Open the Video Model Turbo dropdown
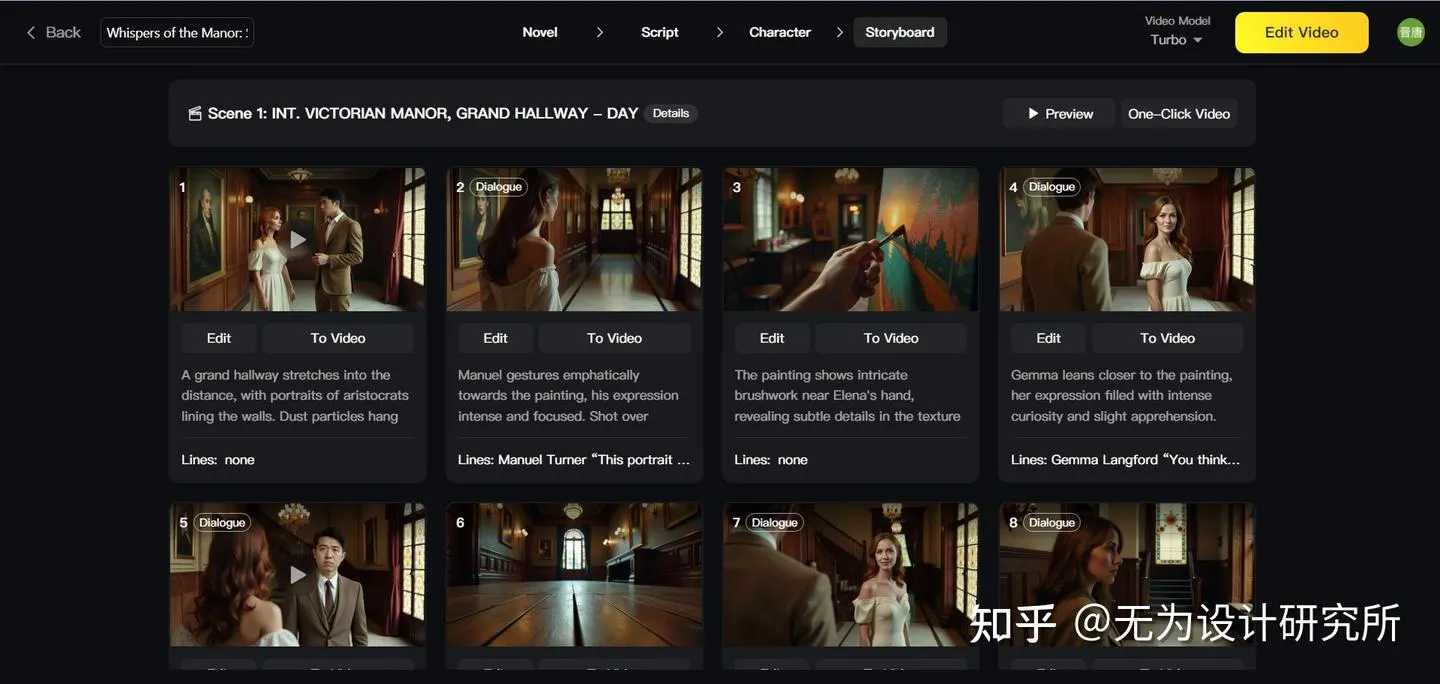The image size is (1440, 684). pyautogui.click(x=1177, y=40)
